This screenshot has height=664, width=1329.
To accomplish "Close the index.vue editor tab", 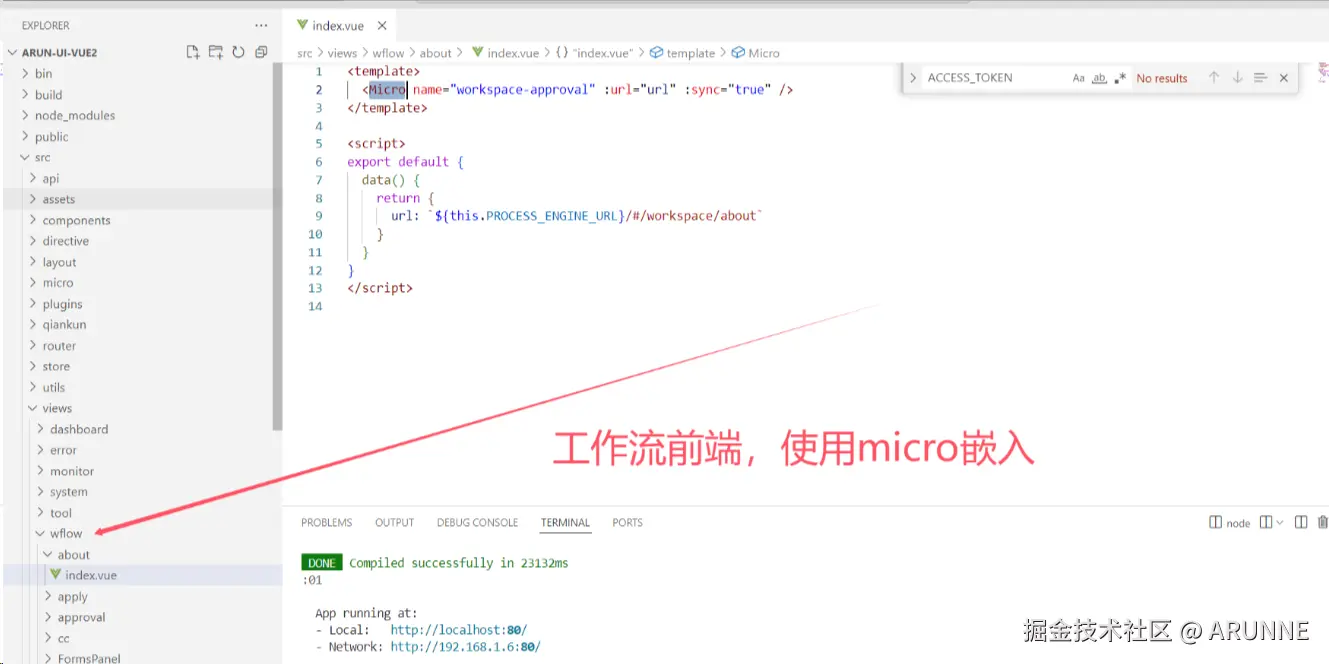I will [380, 26].
